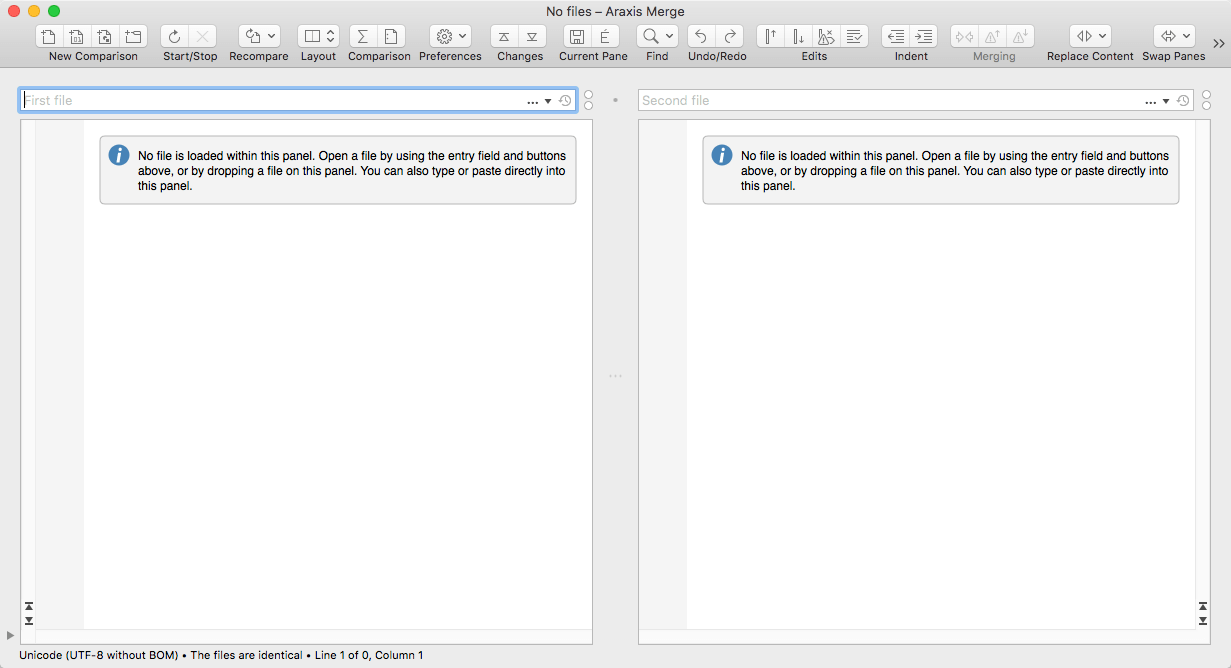Show first file history clock

click(565, 101)
